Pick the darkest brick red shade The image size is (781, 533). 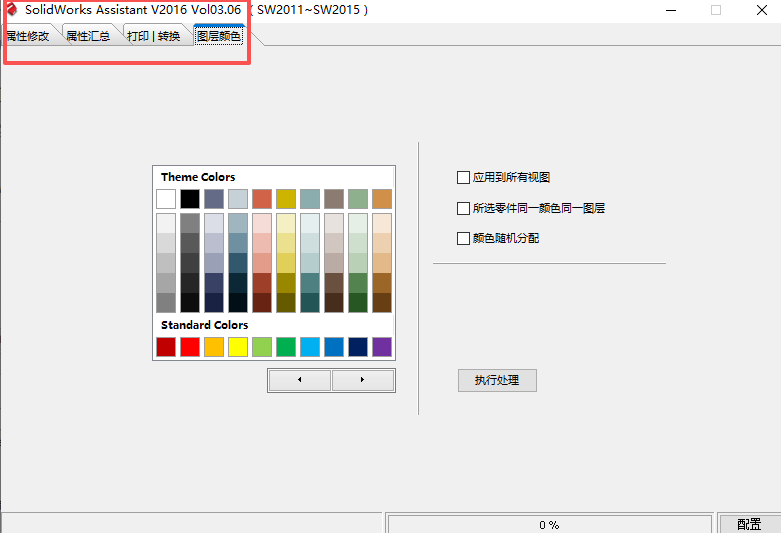point(261,302)
